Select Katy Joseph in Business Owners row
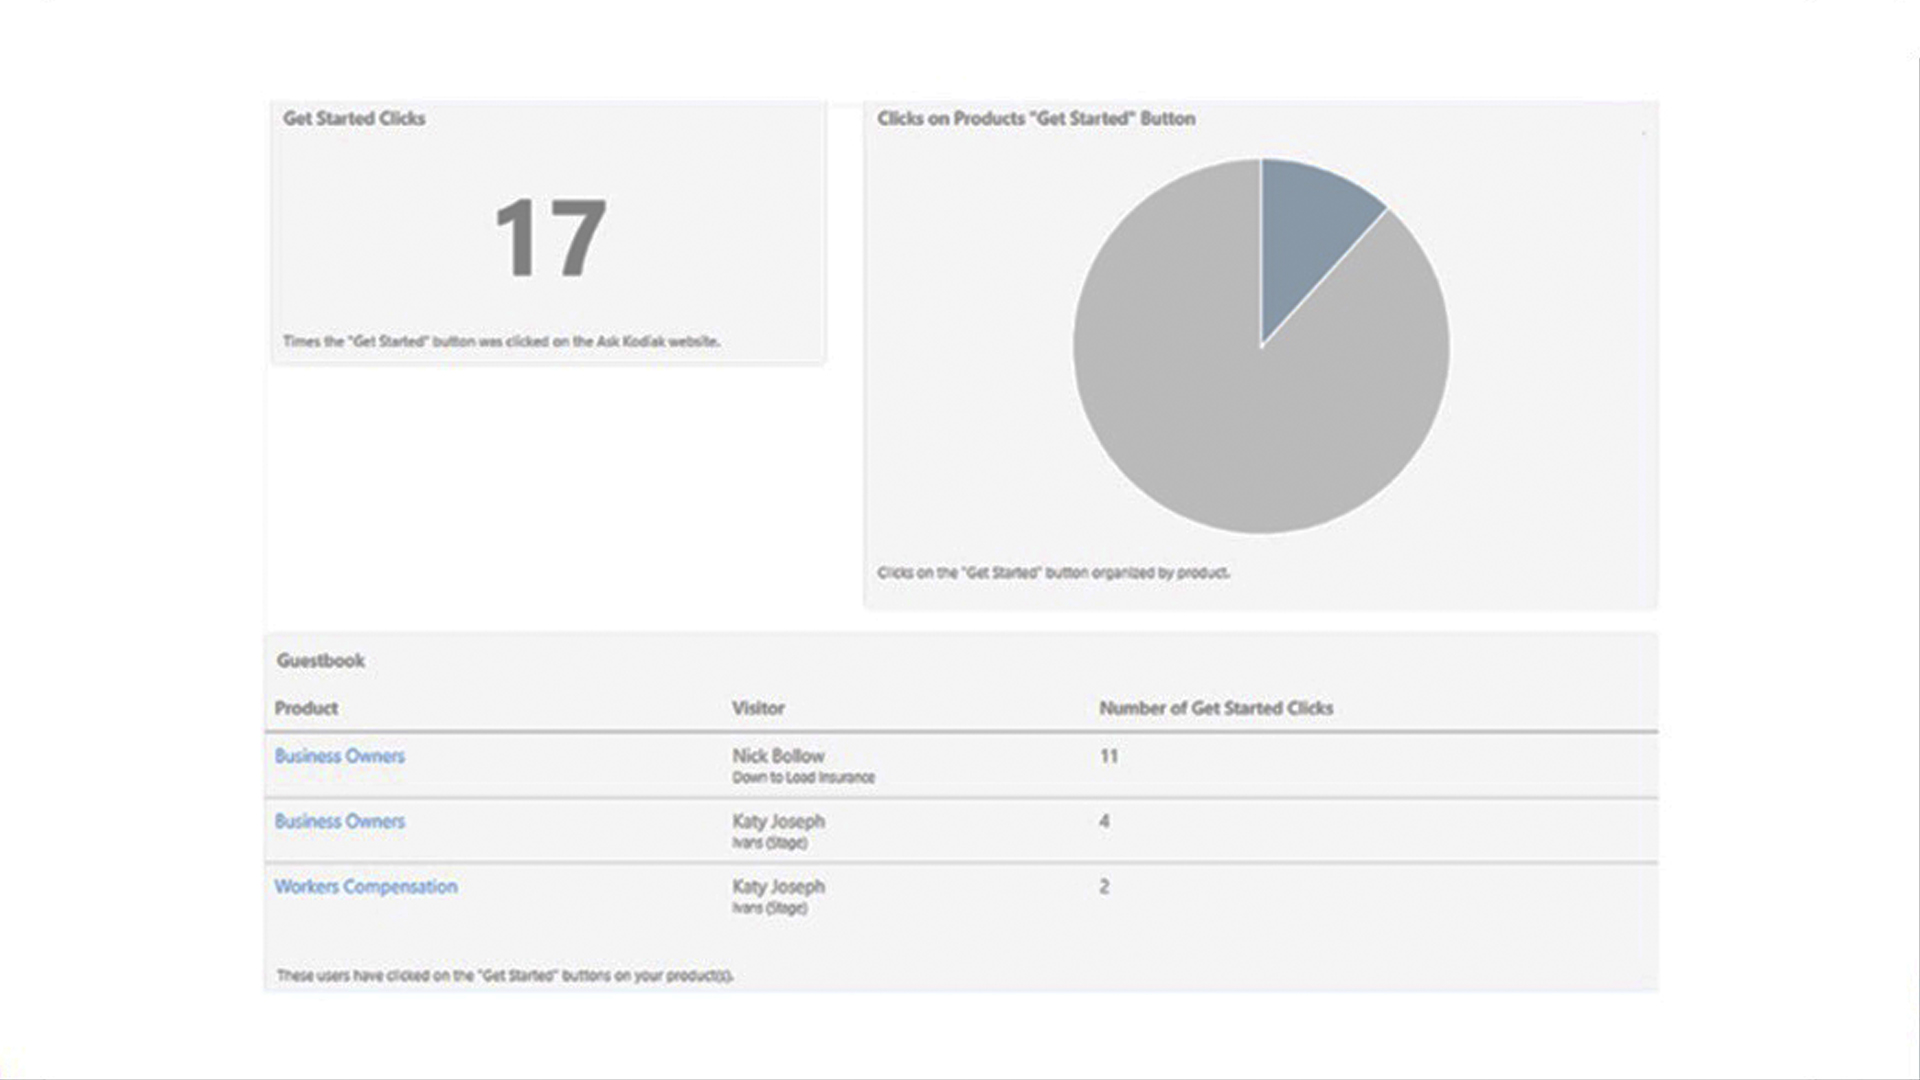The image size is (1920, 1080). point(778,821)
